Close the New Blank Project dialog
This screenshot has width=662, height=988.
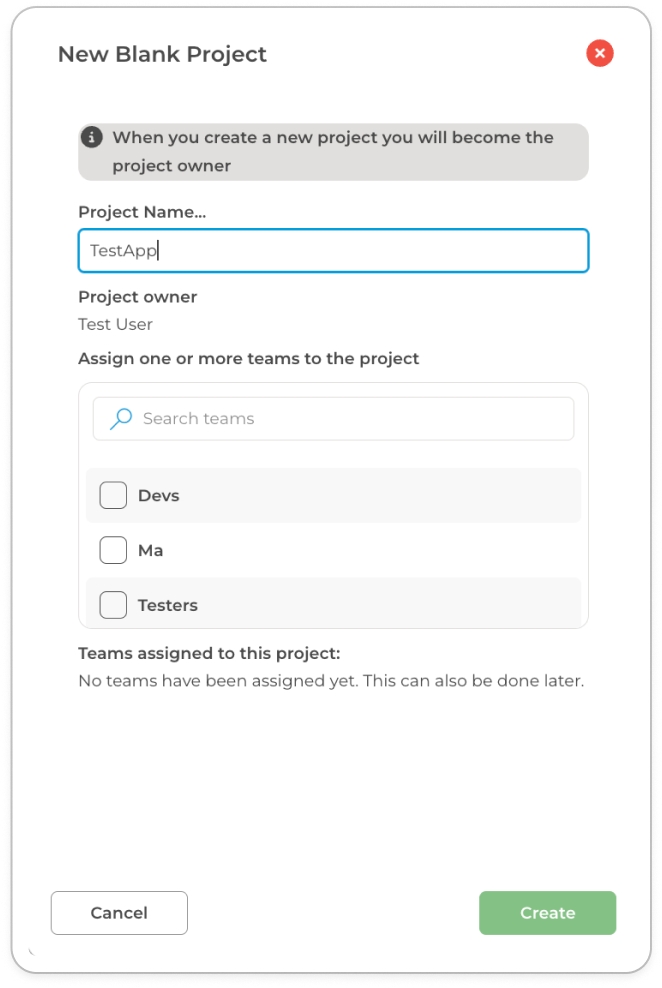click(x=599, y=54)
